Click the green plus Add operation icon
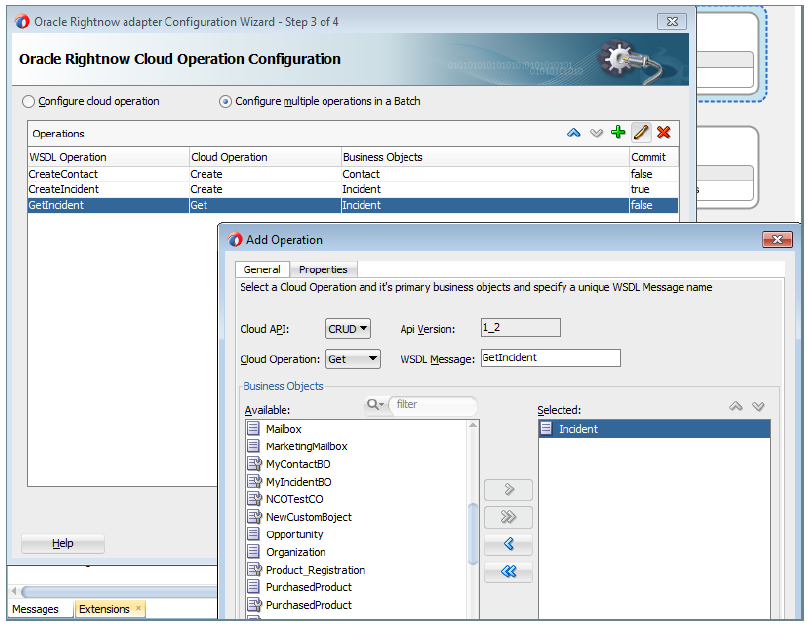The height and width of the screenshot is (625, 808). click(618, 133)
